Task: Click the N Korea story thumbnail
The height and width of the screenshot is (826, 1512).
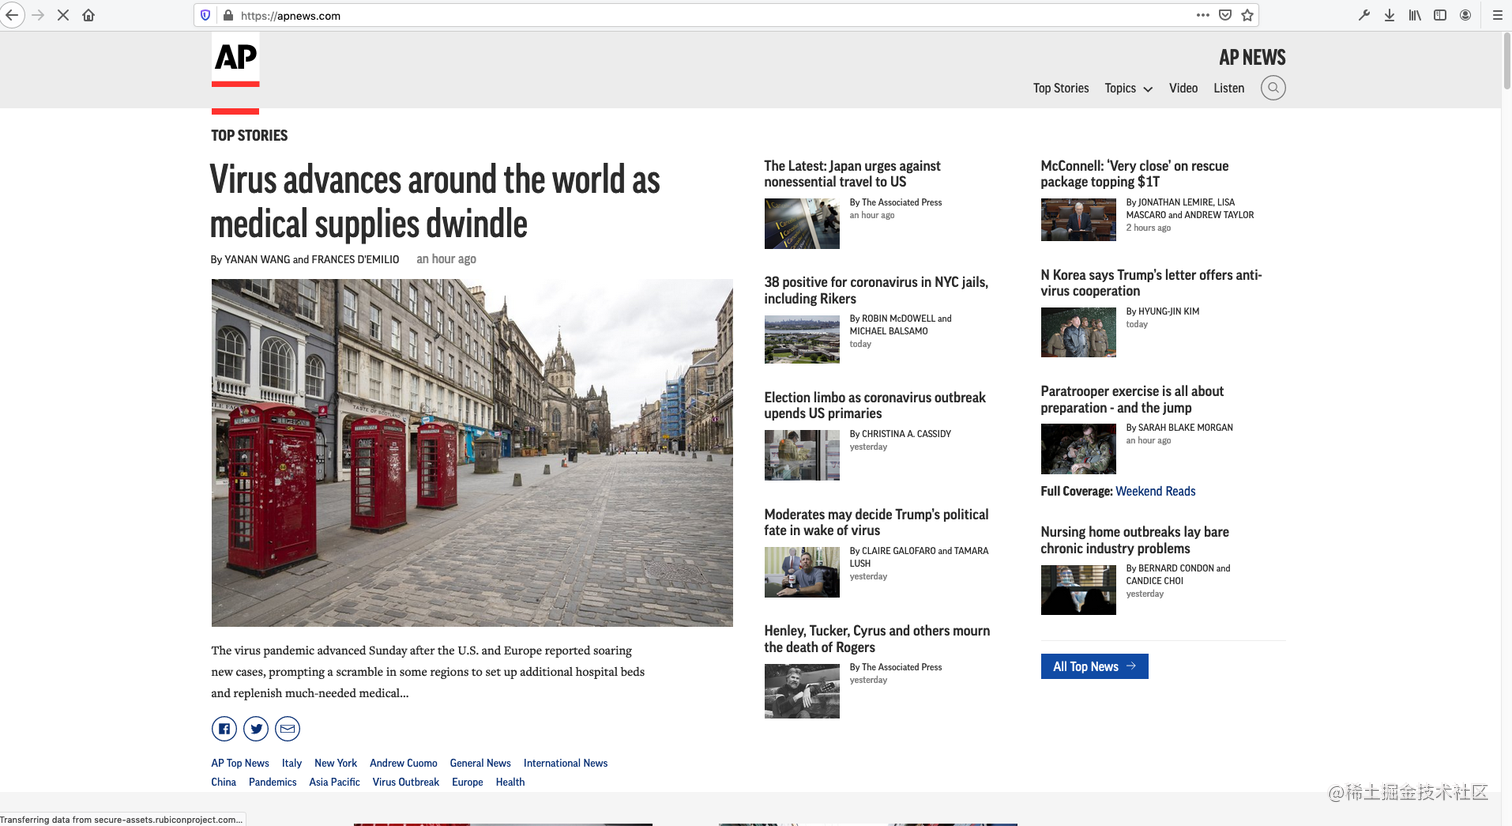Action: coord(1078,332)
